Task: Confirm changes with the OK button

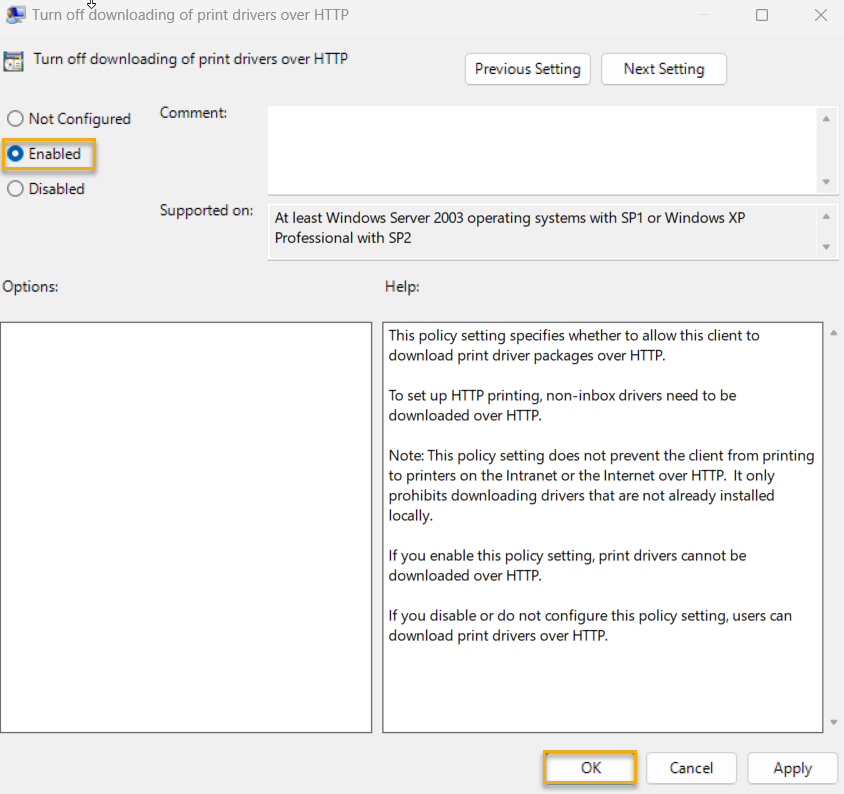Action: point(589,768)
